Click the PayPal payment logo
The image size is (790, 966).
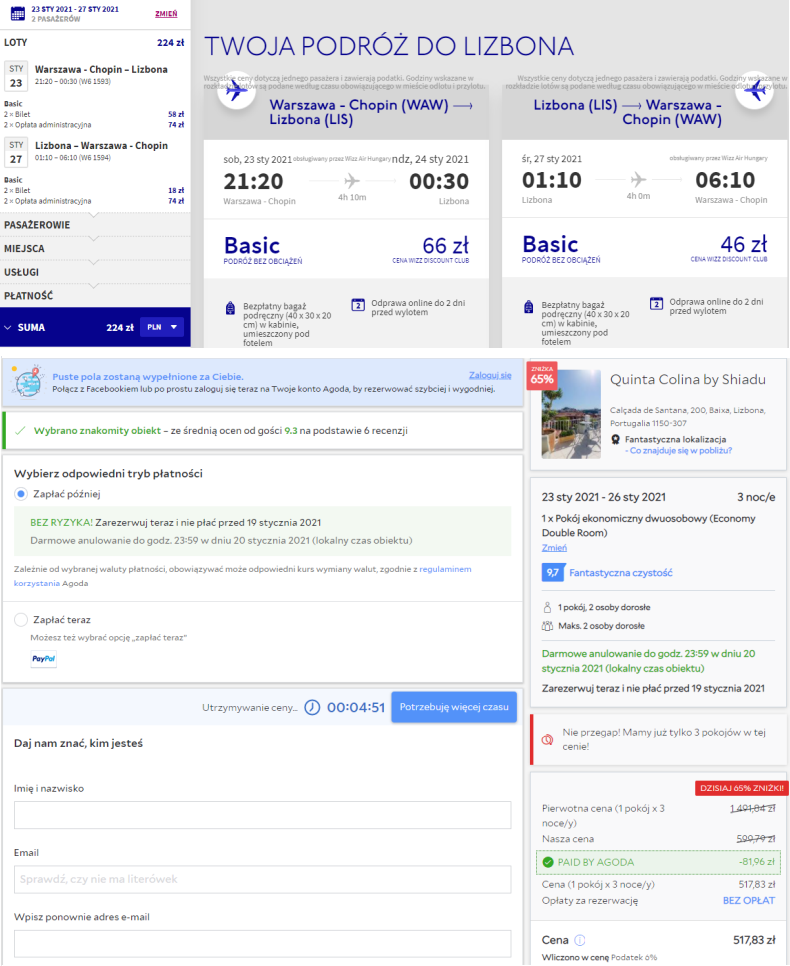click(44, 659)
